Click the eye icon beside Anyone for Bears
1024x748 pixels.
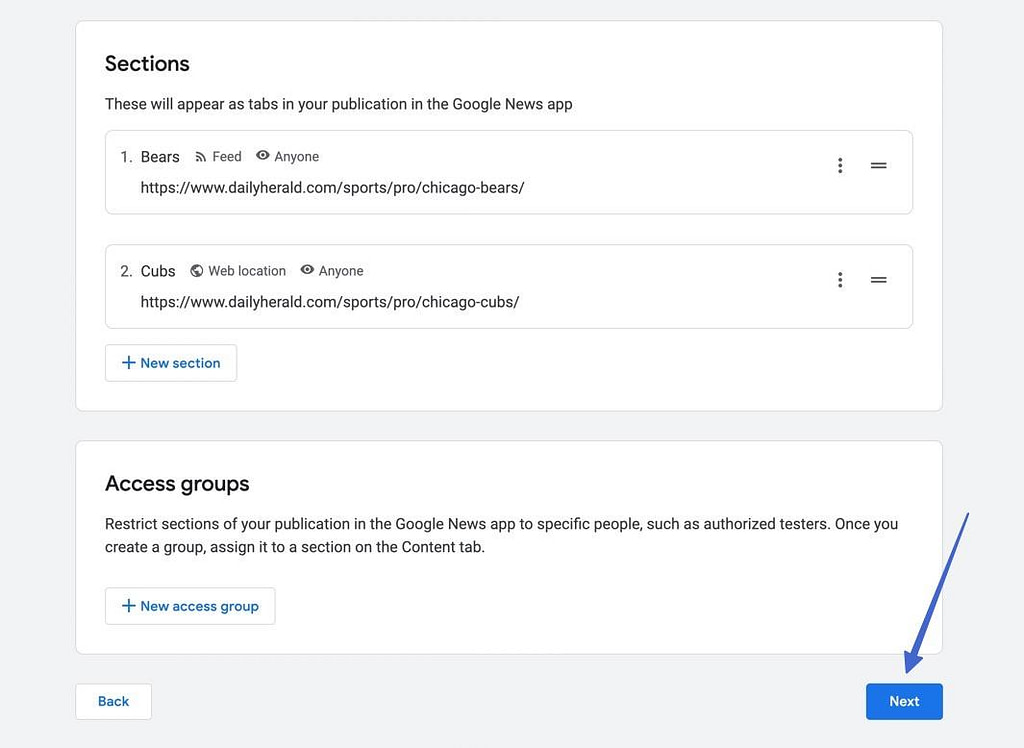coord(263,156)
